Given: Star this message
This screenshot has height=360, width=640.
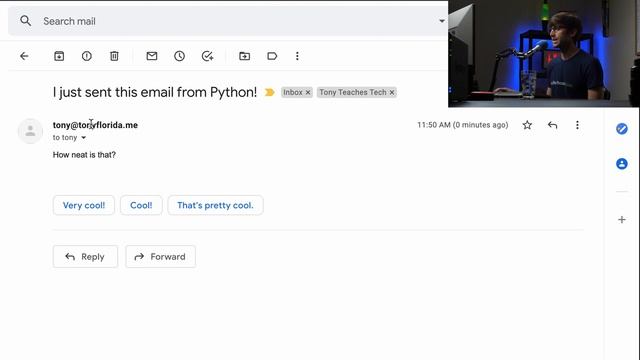Looking at the screenshot, I should pyautogui.click(x=527, y=125).
